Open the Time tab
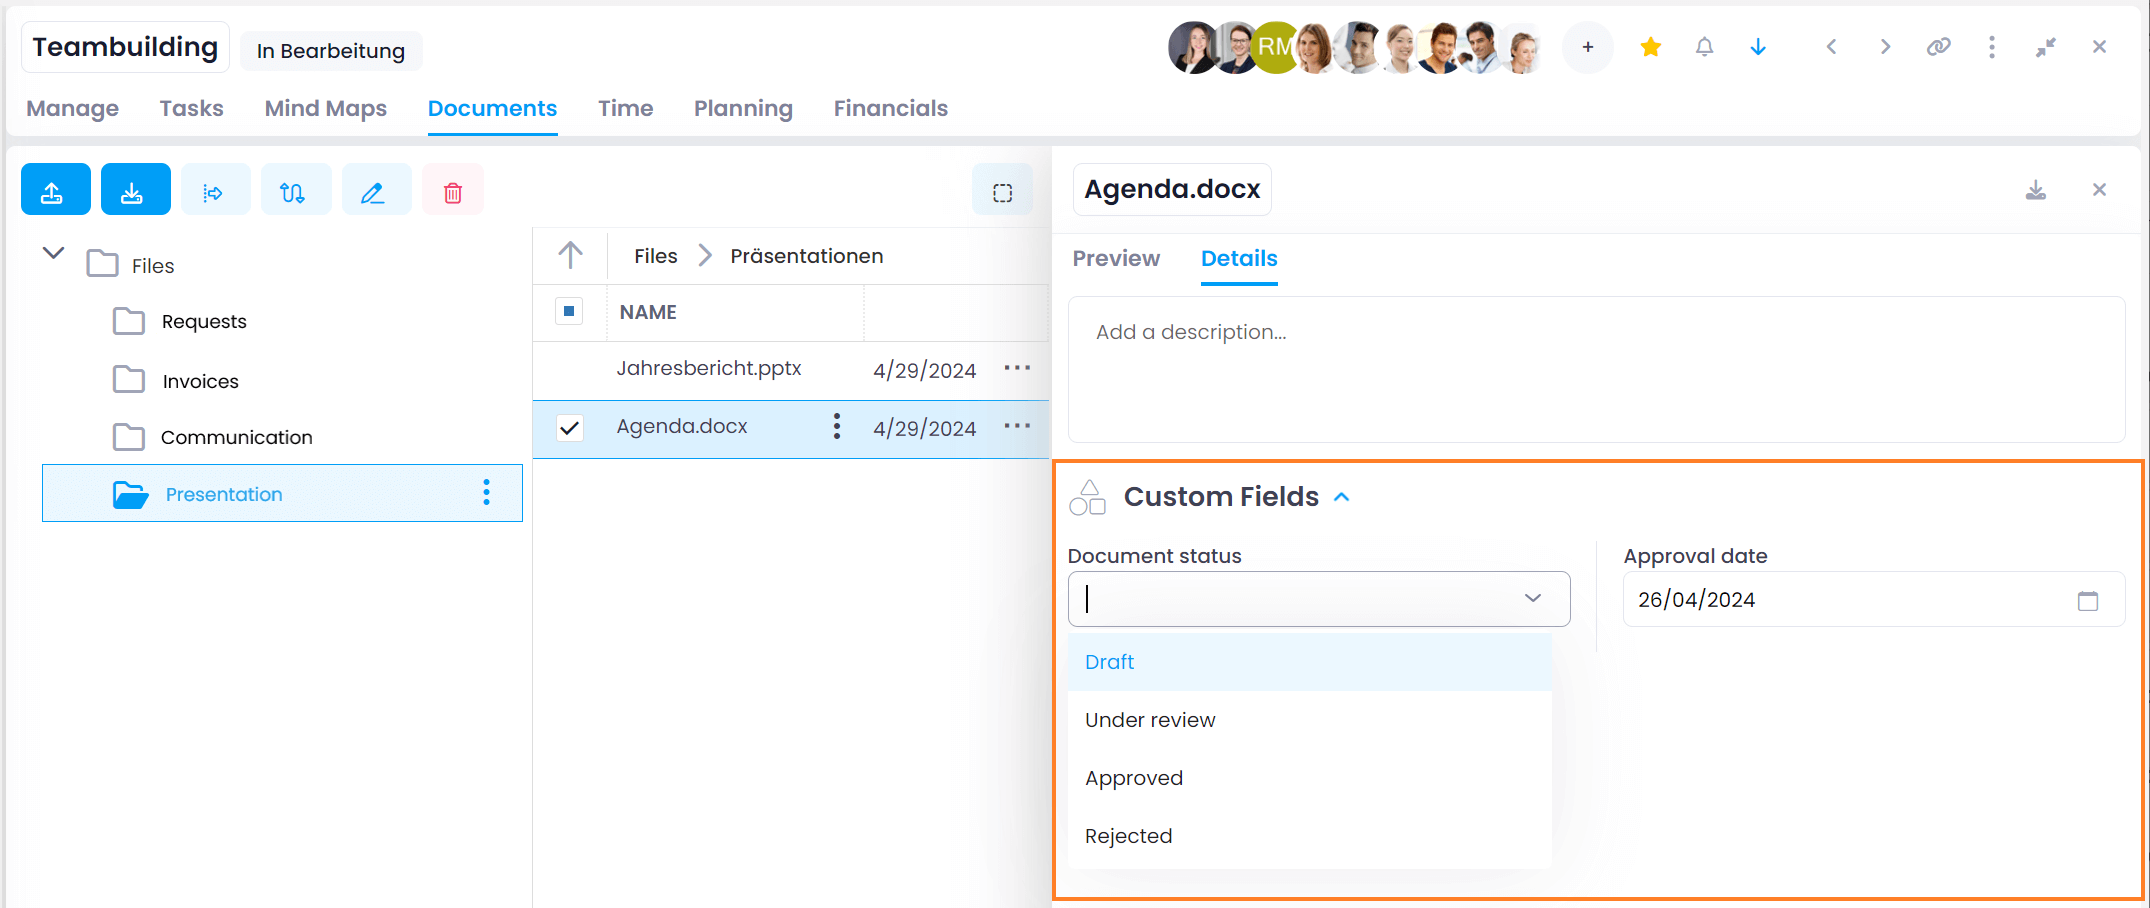The image size is (2150, 908). 625,108
